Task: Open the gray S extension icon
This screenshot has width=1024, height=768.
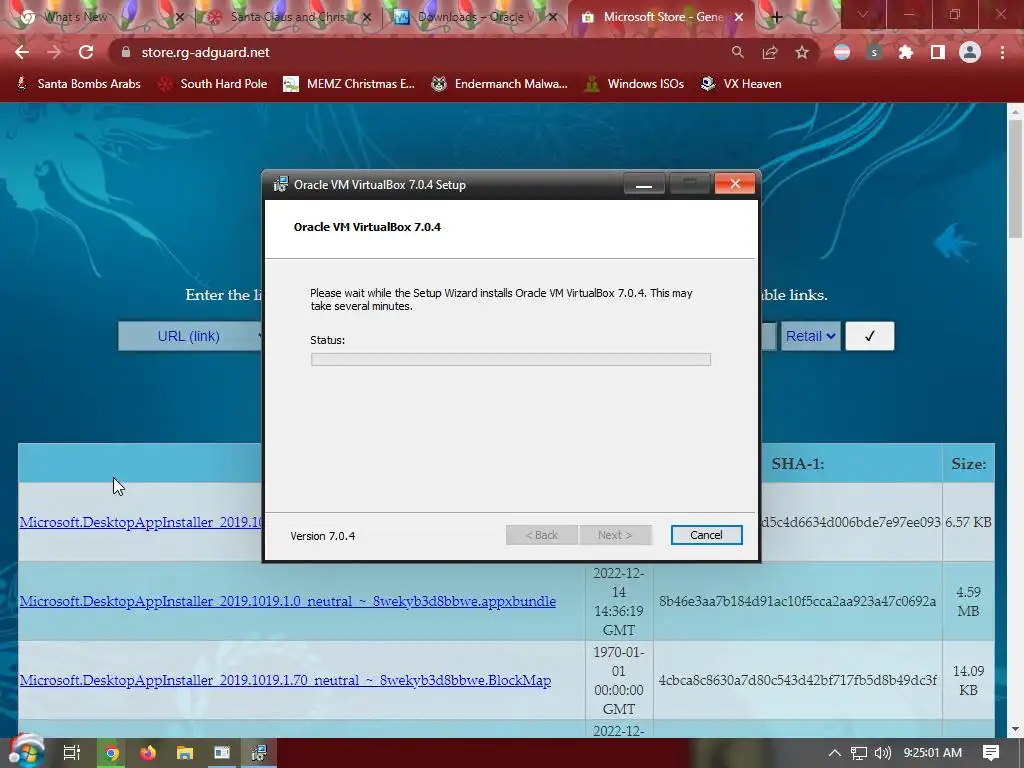Action: coord(874,52)
